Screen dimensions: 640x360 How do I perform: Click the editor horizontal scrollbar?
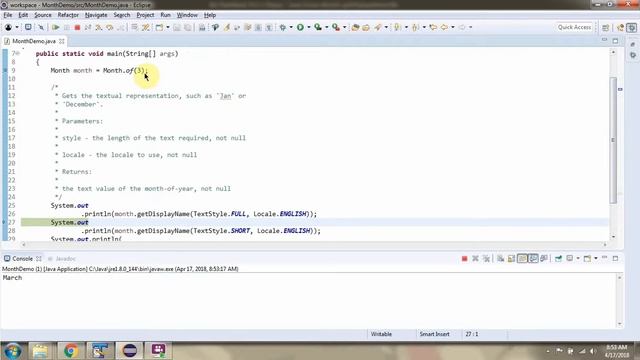pyautogui.click(x=314, y=244)
